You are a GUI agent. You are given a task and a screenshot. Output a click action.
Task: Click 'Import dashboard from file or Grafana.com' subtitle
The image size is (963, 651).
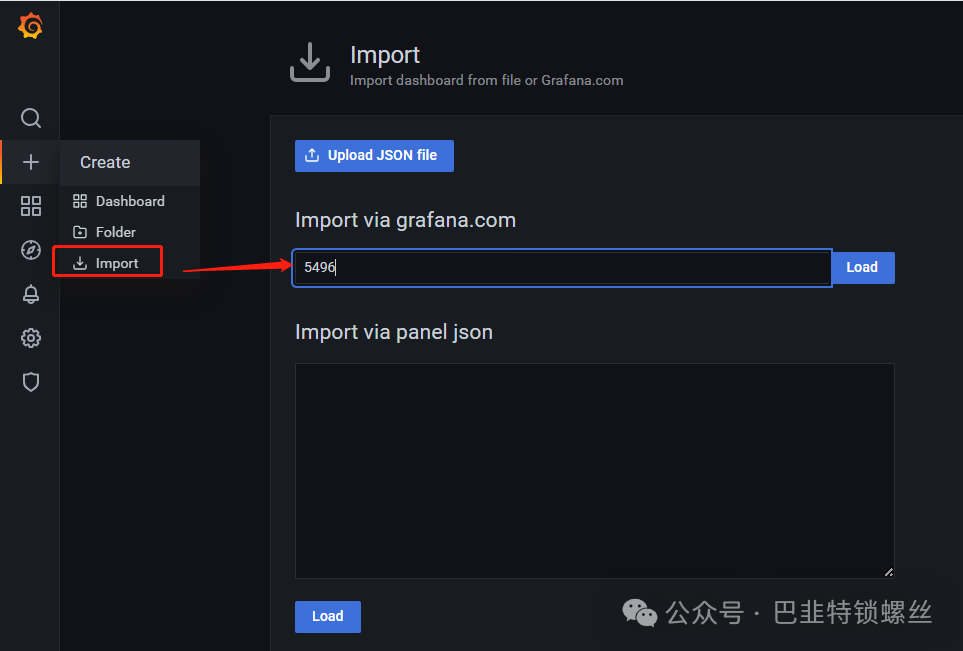tap(486, 80)
